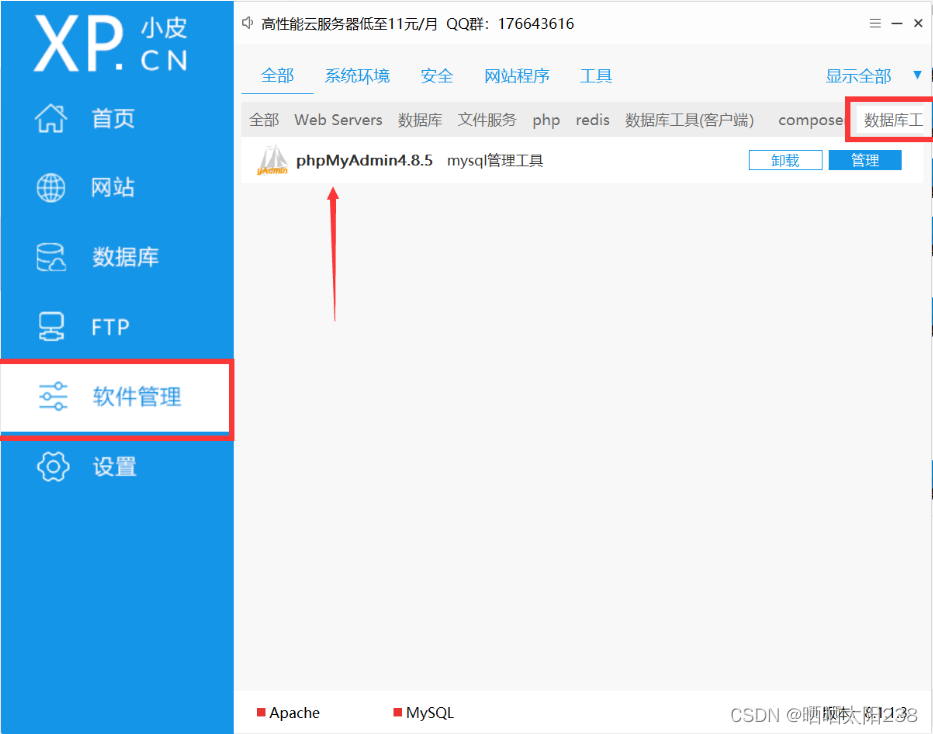
Task: Select the 工具 category tab
Action: coord(595,75)
